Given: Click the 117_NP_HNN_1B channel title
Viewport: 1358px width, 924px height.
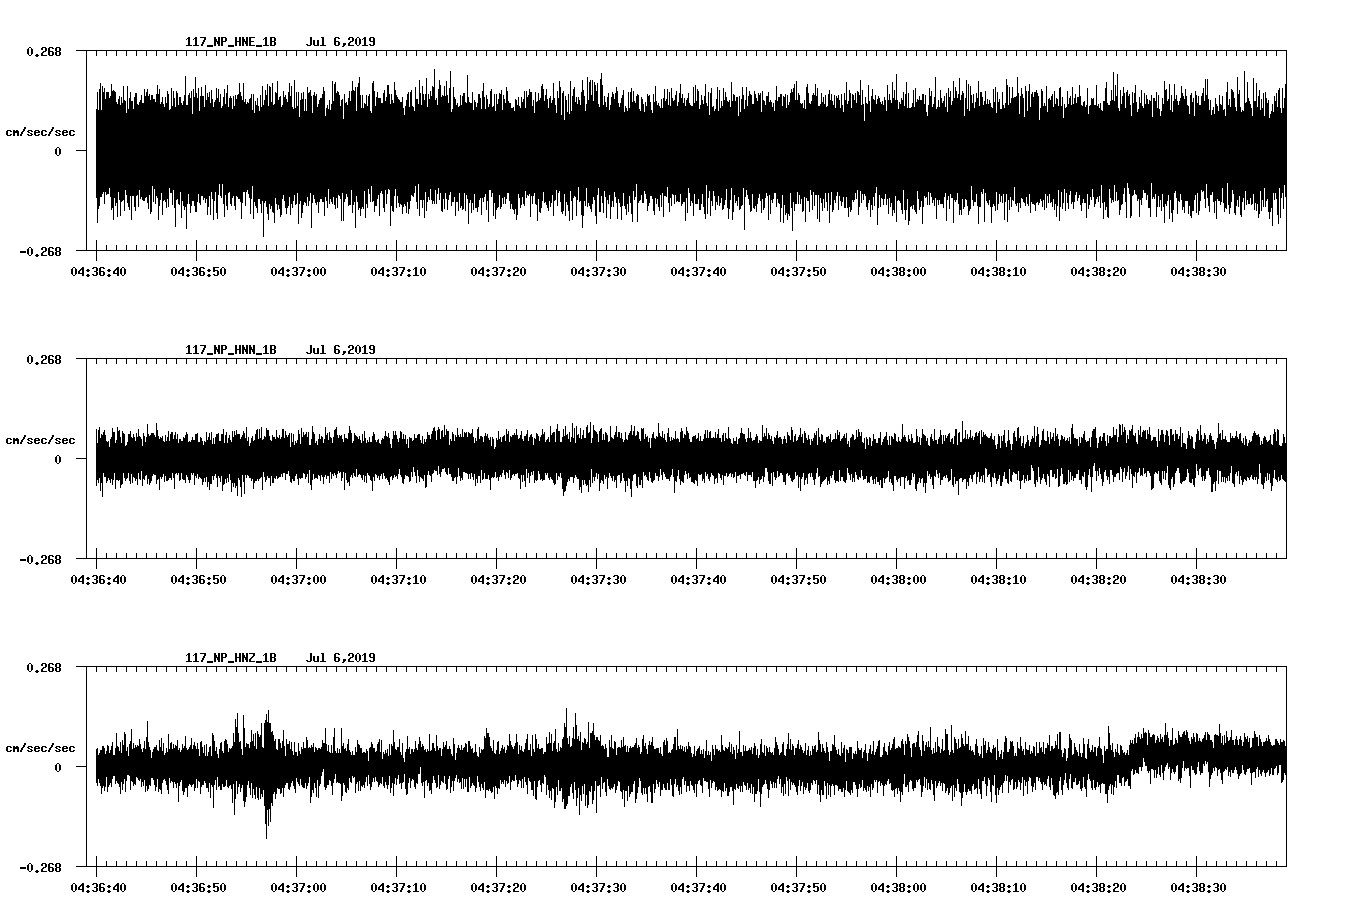Looking at the screenshot, I should tap(230, 350).
